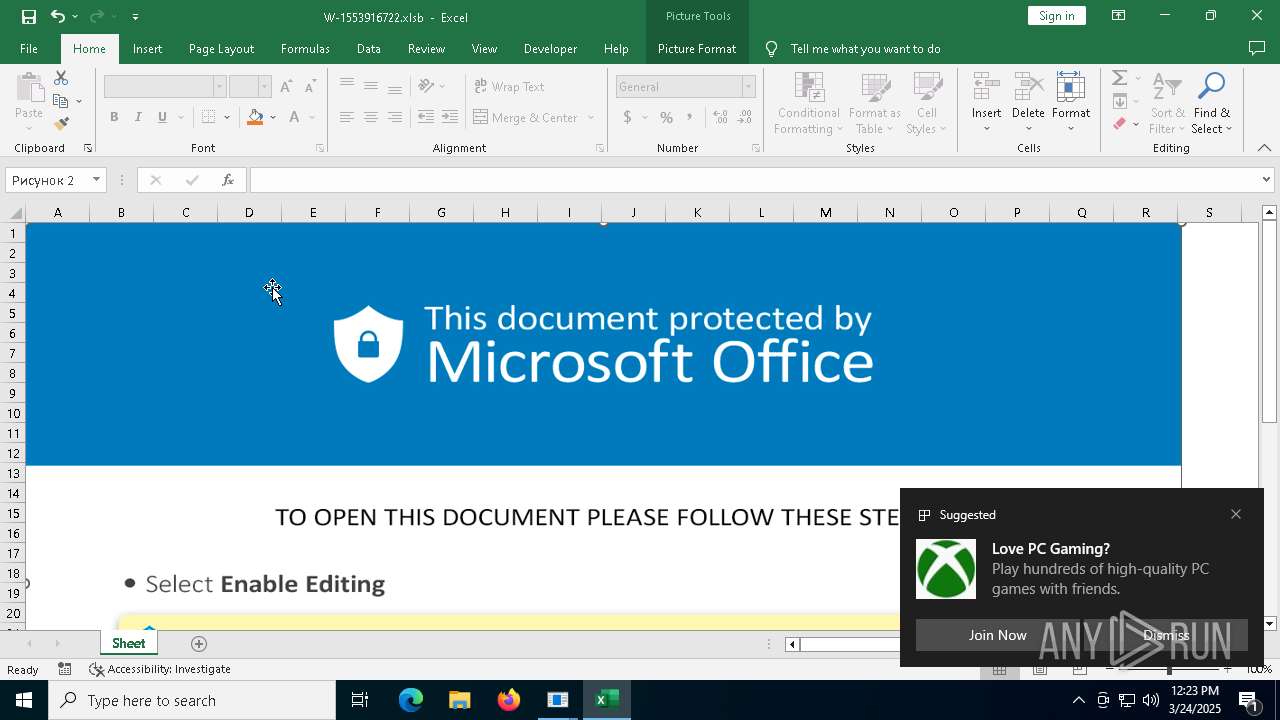Collapse the ribbon with the chevron
The height and width of the screenshot is (720, 1280).
(1264, 148)
